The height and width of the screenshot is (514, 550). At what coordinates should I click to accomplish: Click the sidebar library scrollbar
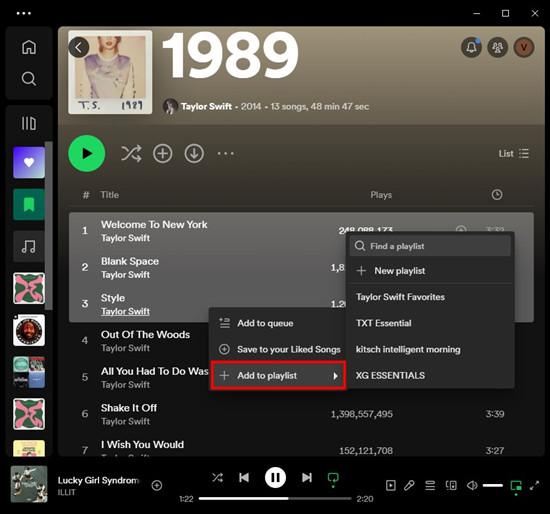click(x=49, y=226)
